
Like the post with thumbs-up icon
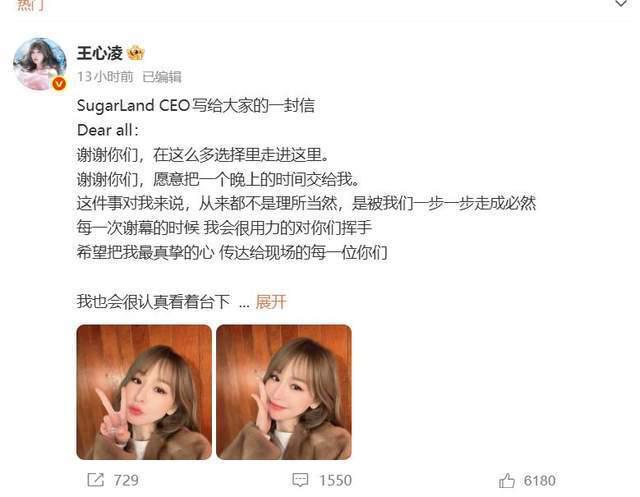(x=507, y=480)
